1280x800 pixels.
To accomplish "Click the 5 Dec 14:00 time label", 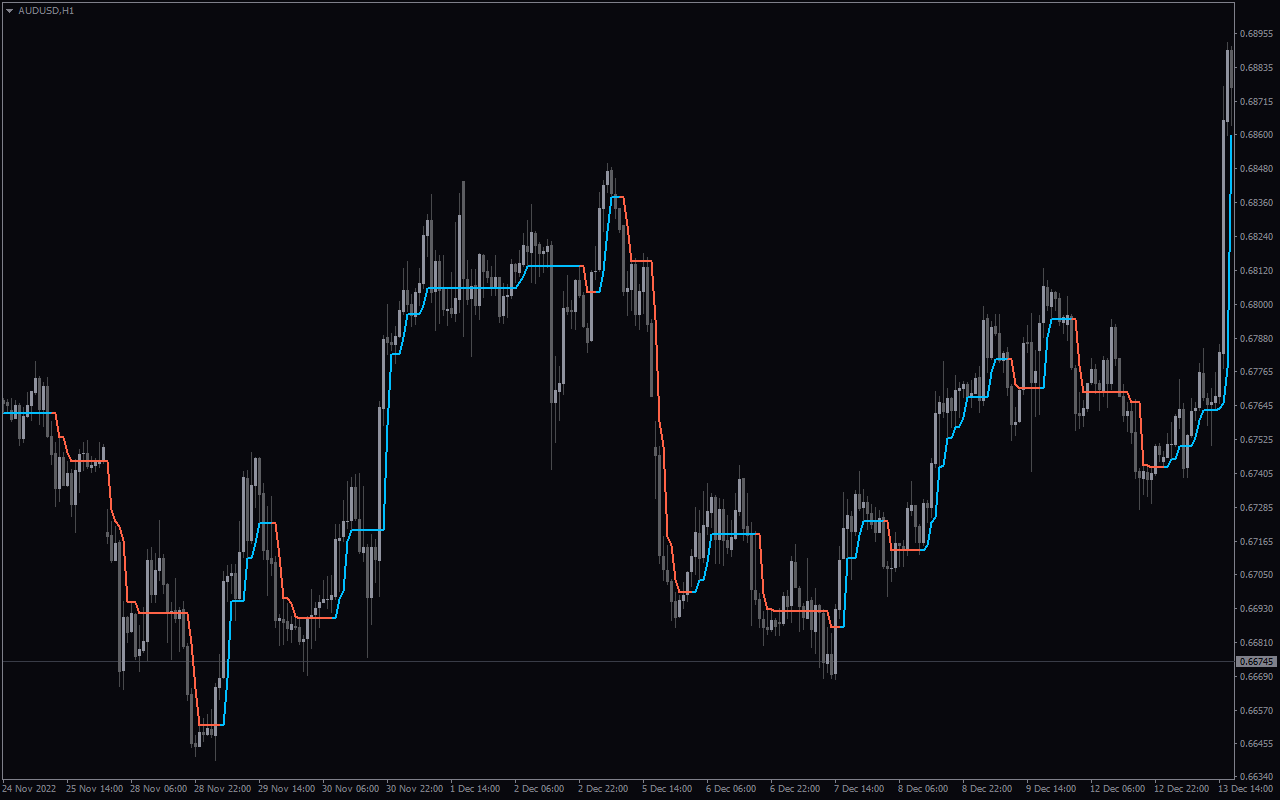I will [x=667, y=789].
